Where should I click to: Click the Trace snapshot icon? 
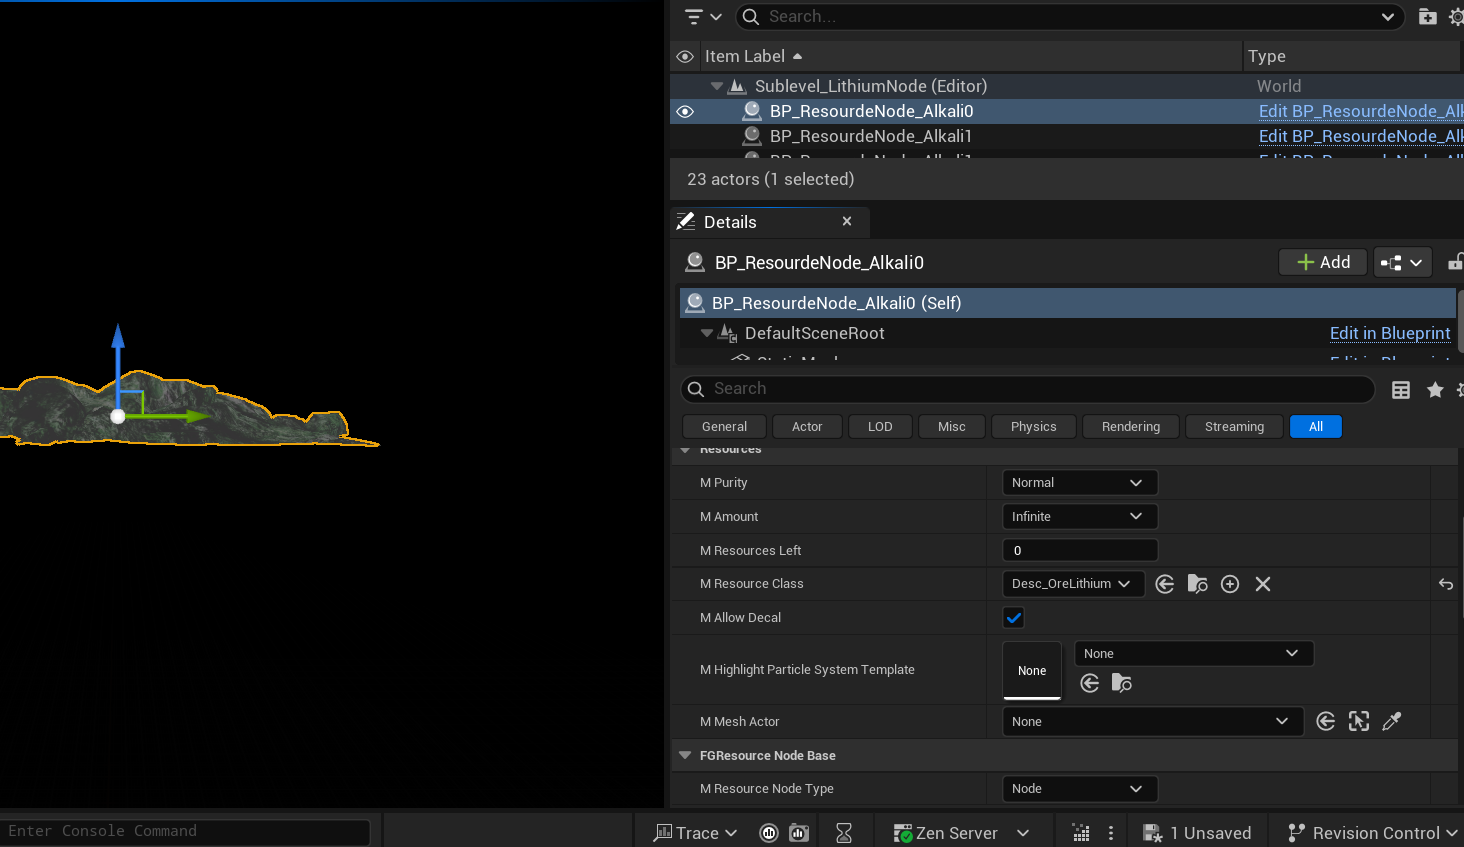tap(799, 833)
